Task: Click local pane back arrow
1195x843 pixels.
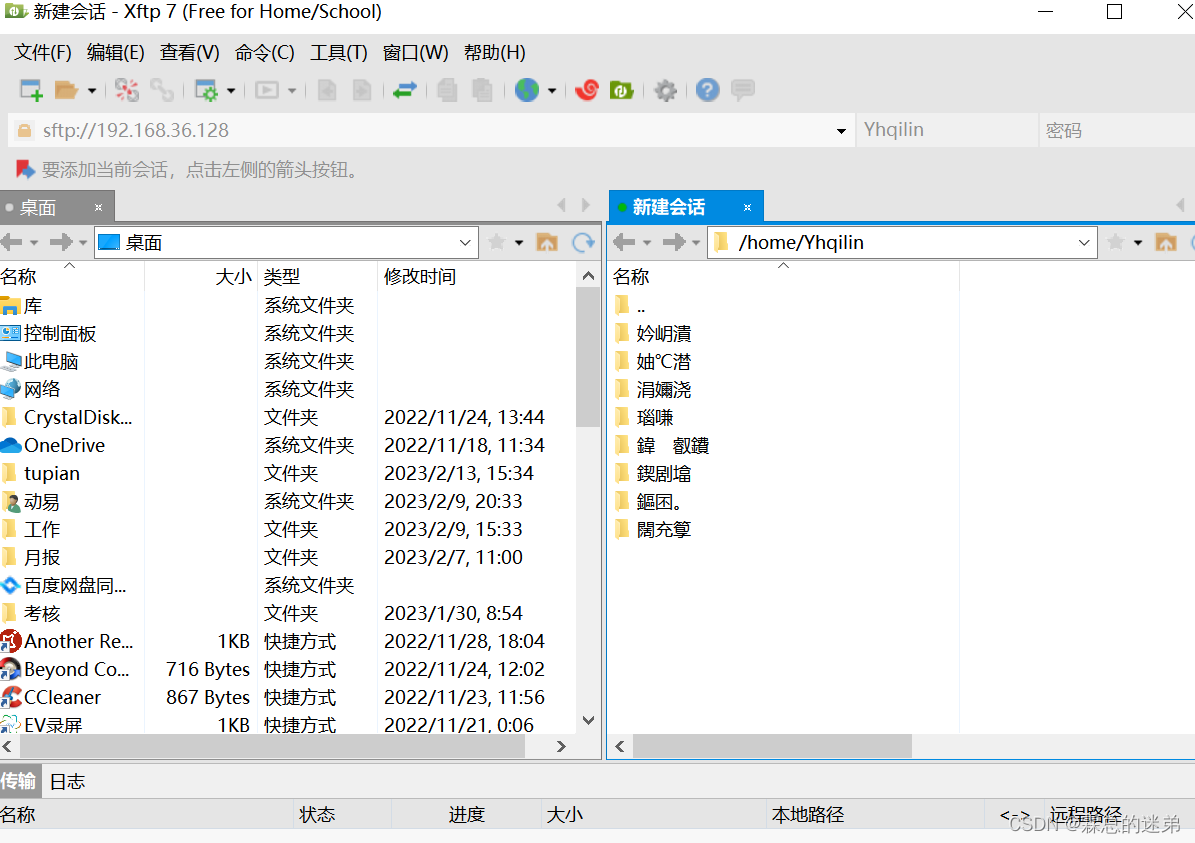Action: pos(12,242)
